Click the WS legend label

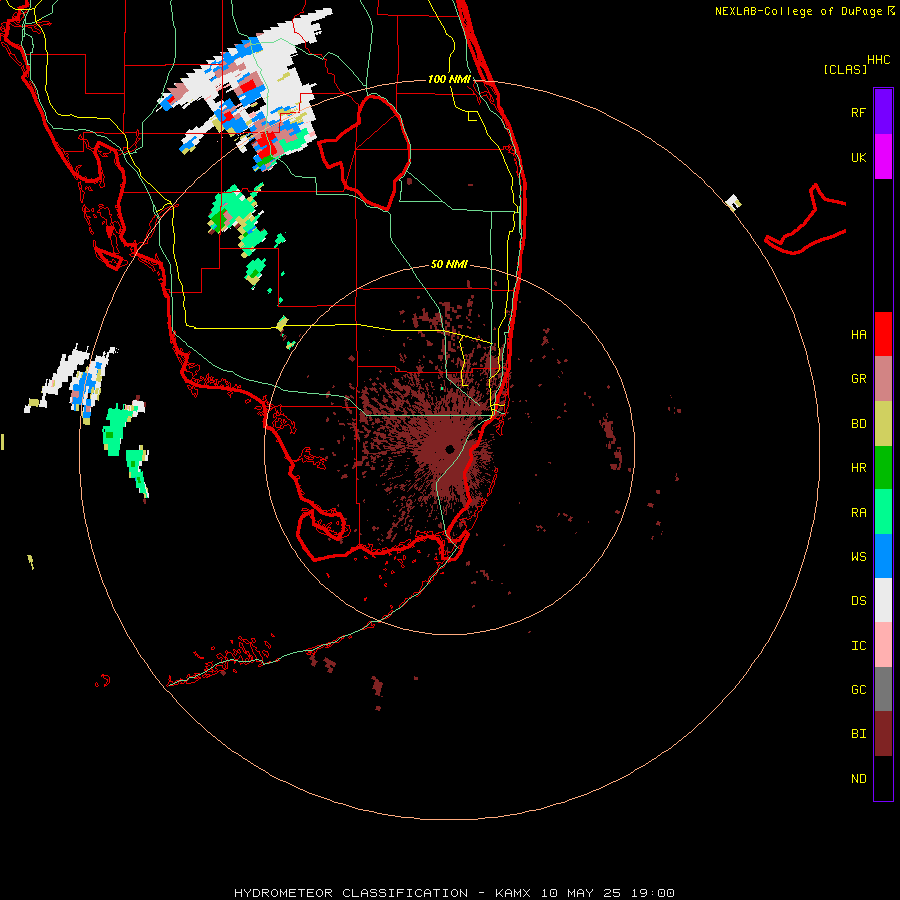tap(858, 557)
